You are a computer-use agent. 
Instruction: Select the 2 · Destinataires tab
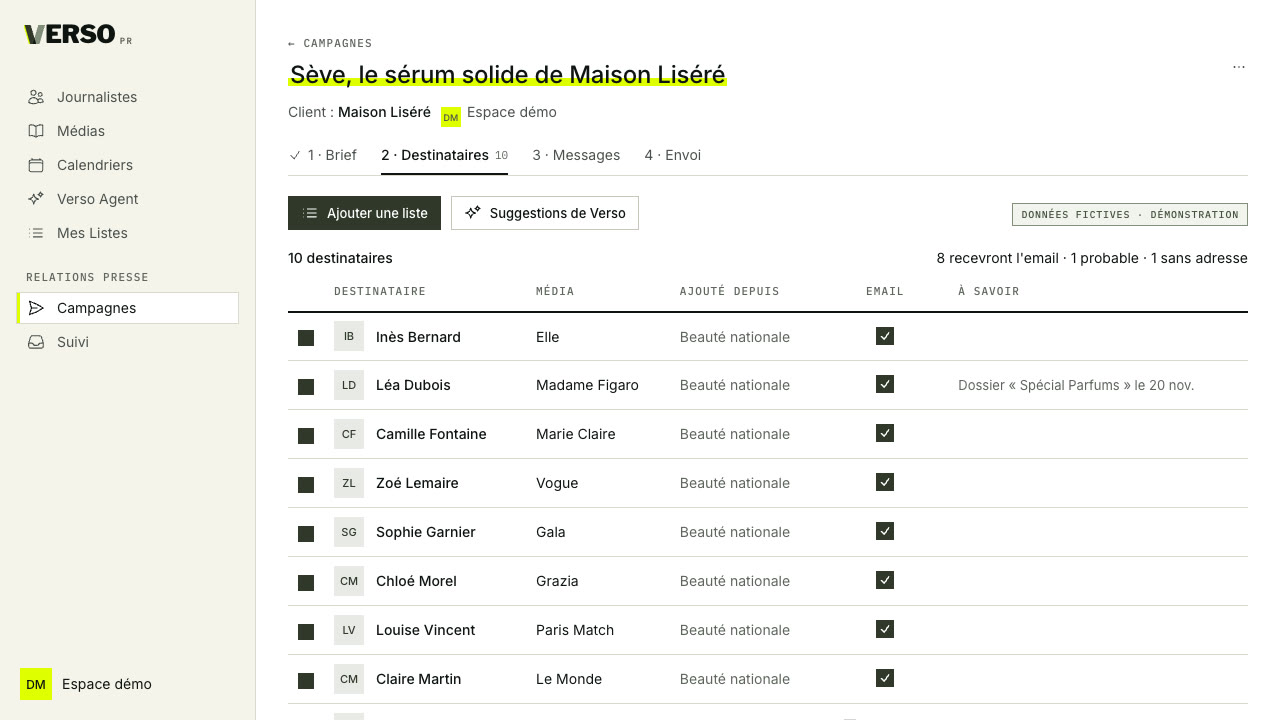(x=444, y=155)
